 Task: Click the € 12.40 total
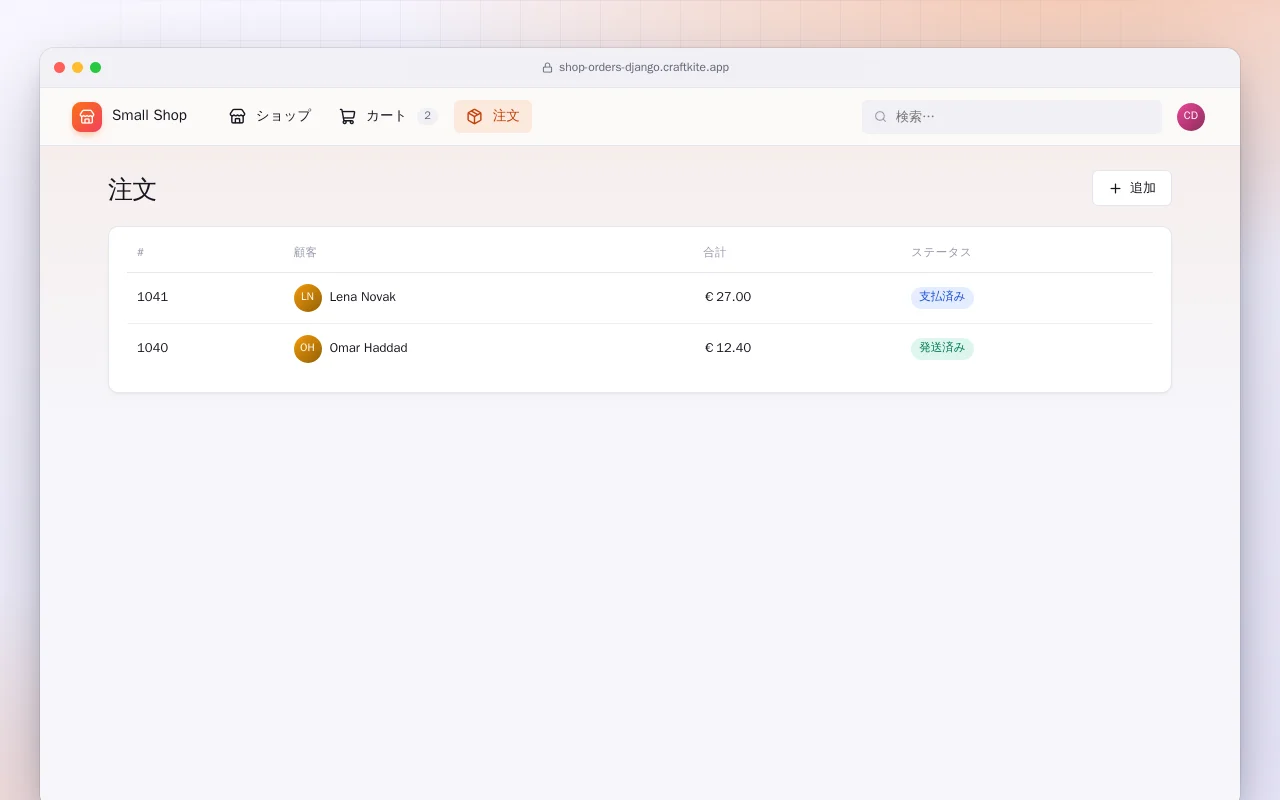[728, 348]
